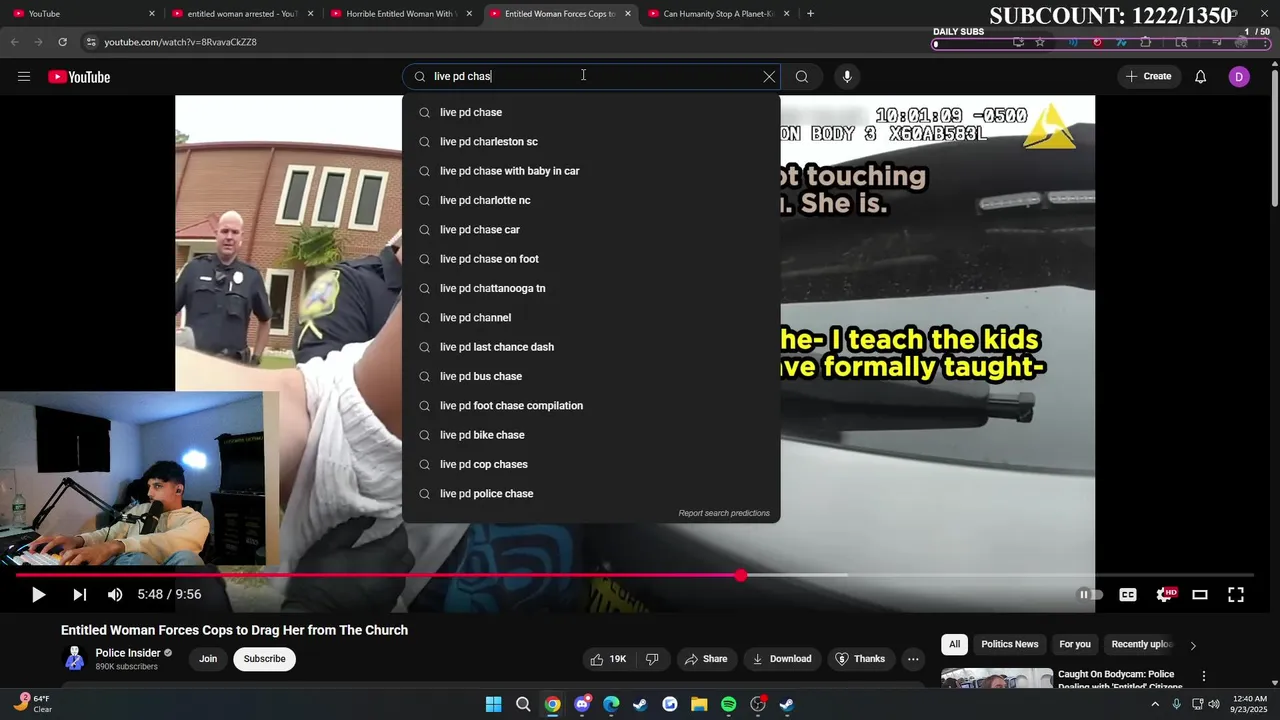
Task: Switch to 'Can Humanity Stop A Planet' tab
Action: (718, 14)
